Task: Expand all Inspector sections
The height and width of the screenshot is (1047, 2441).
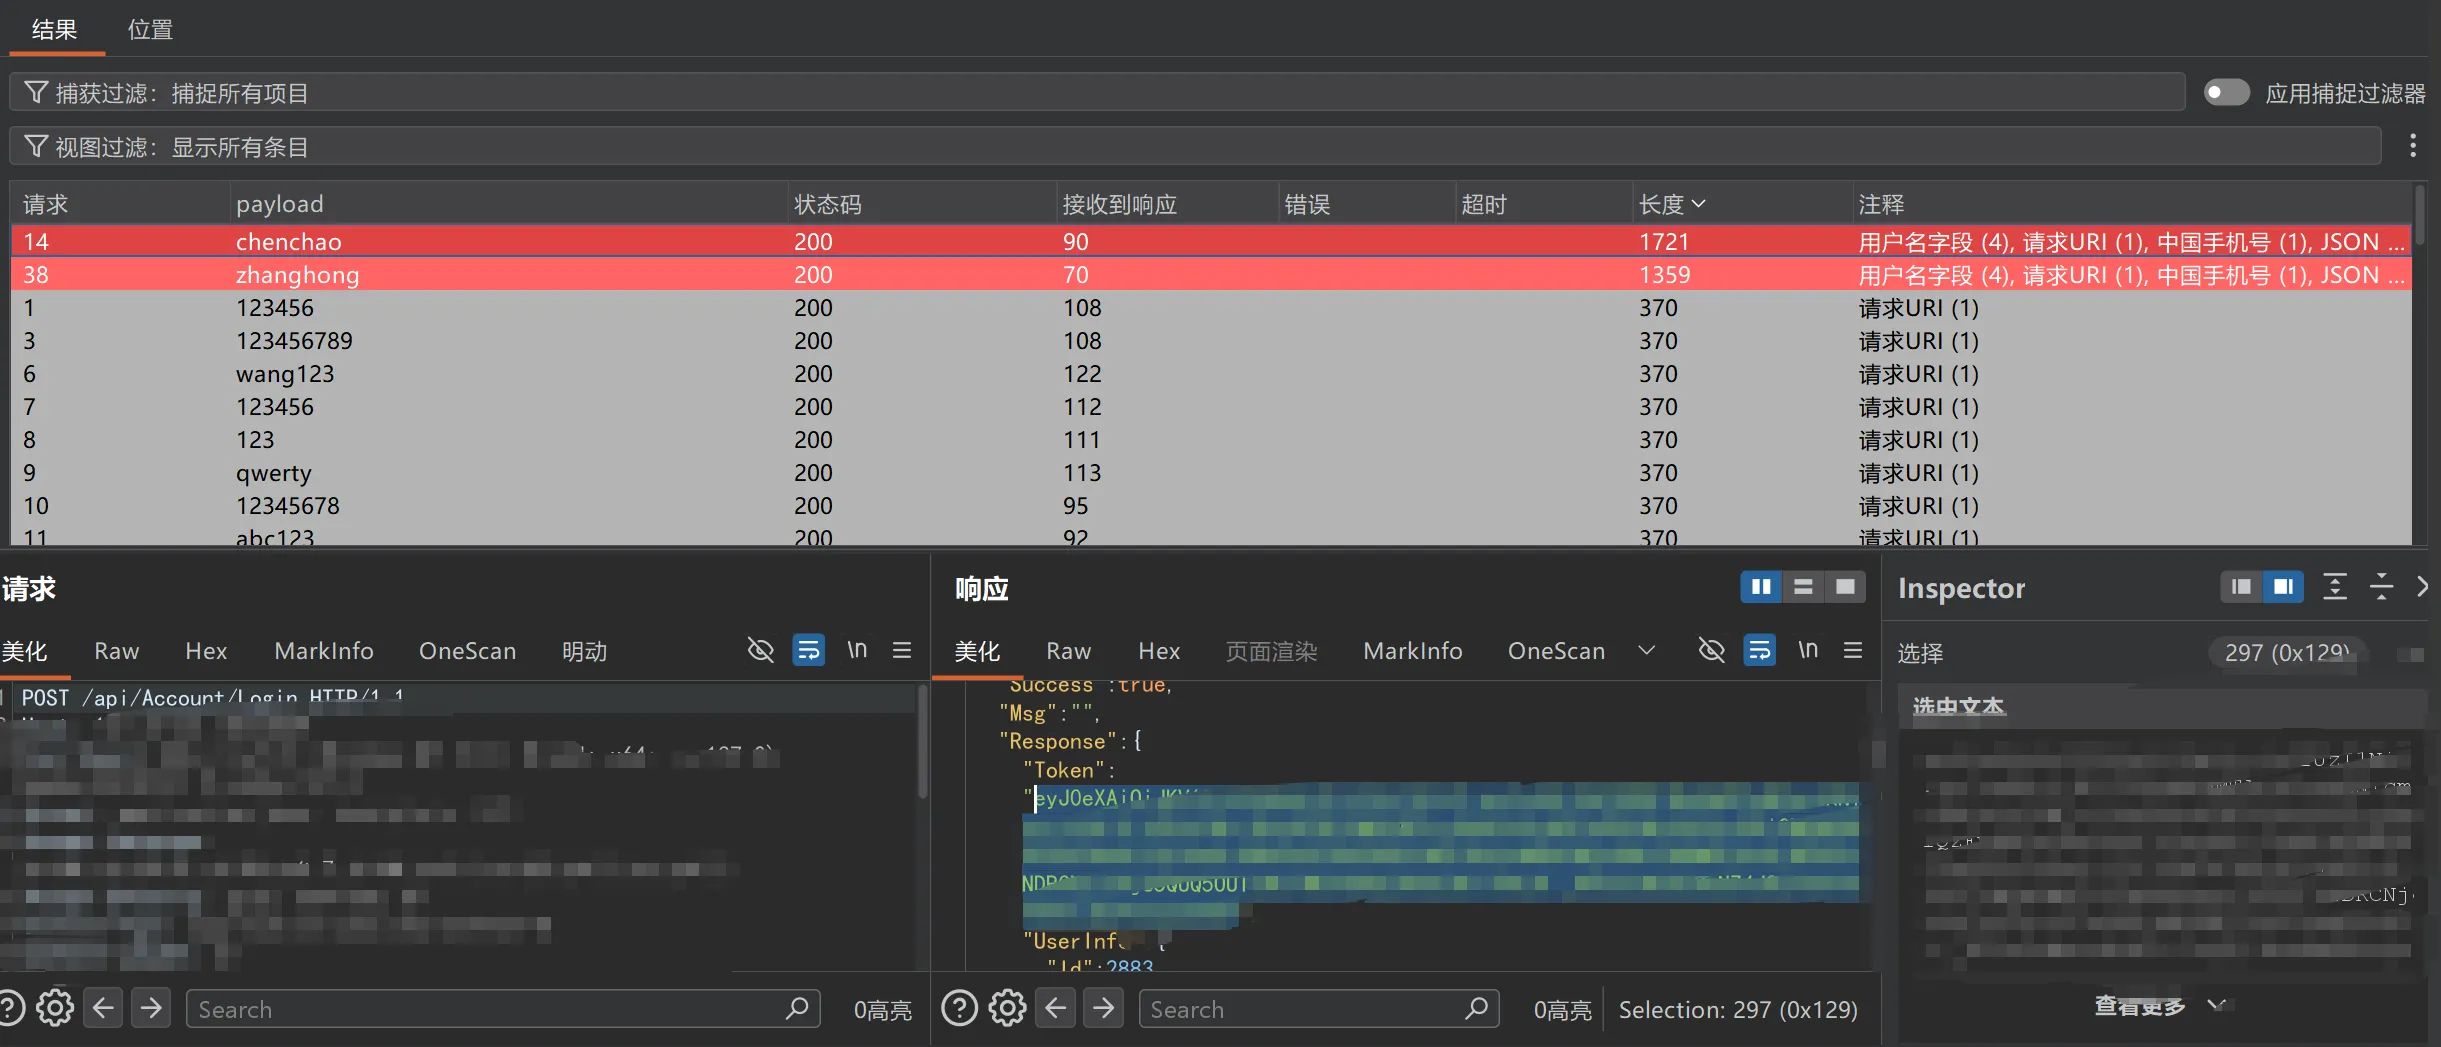Action: pyautogui.click(x=2334, y=587)
